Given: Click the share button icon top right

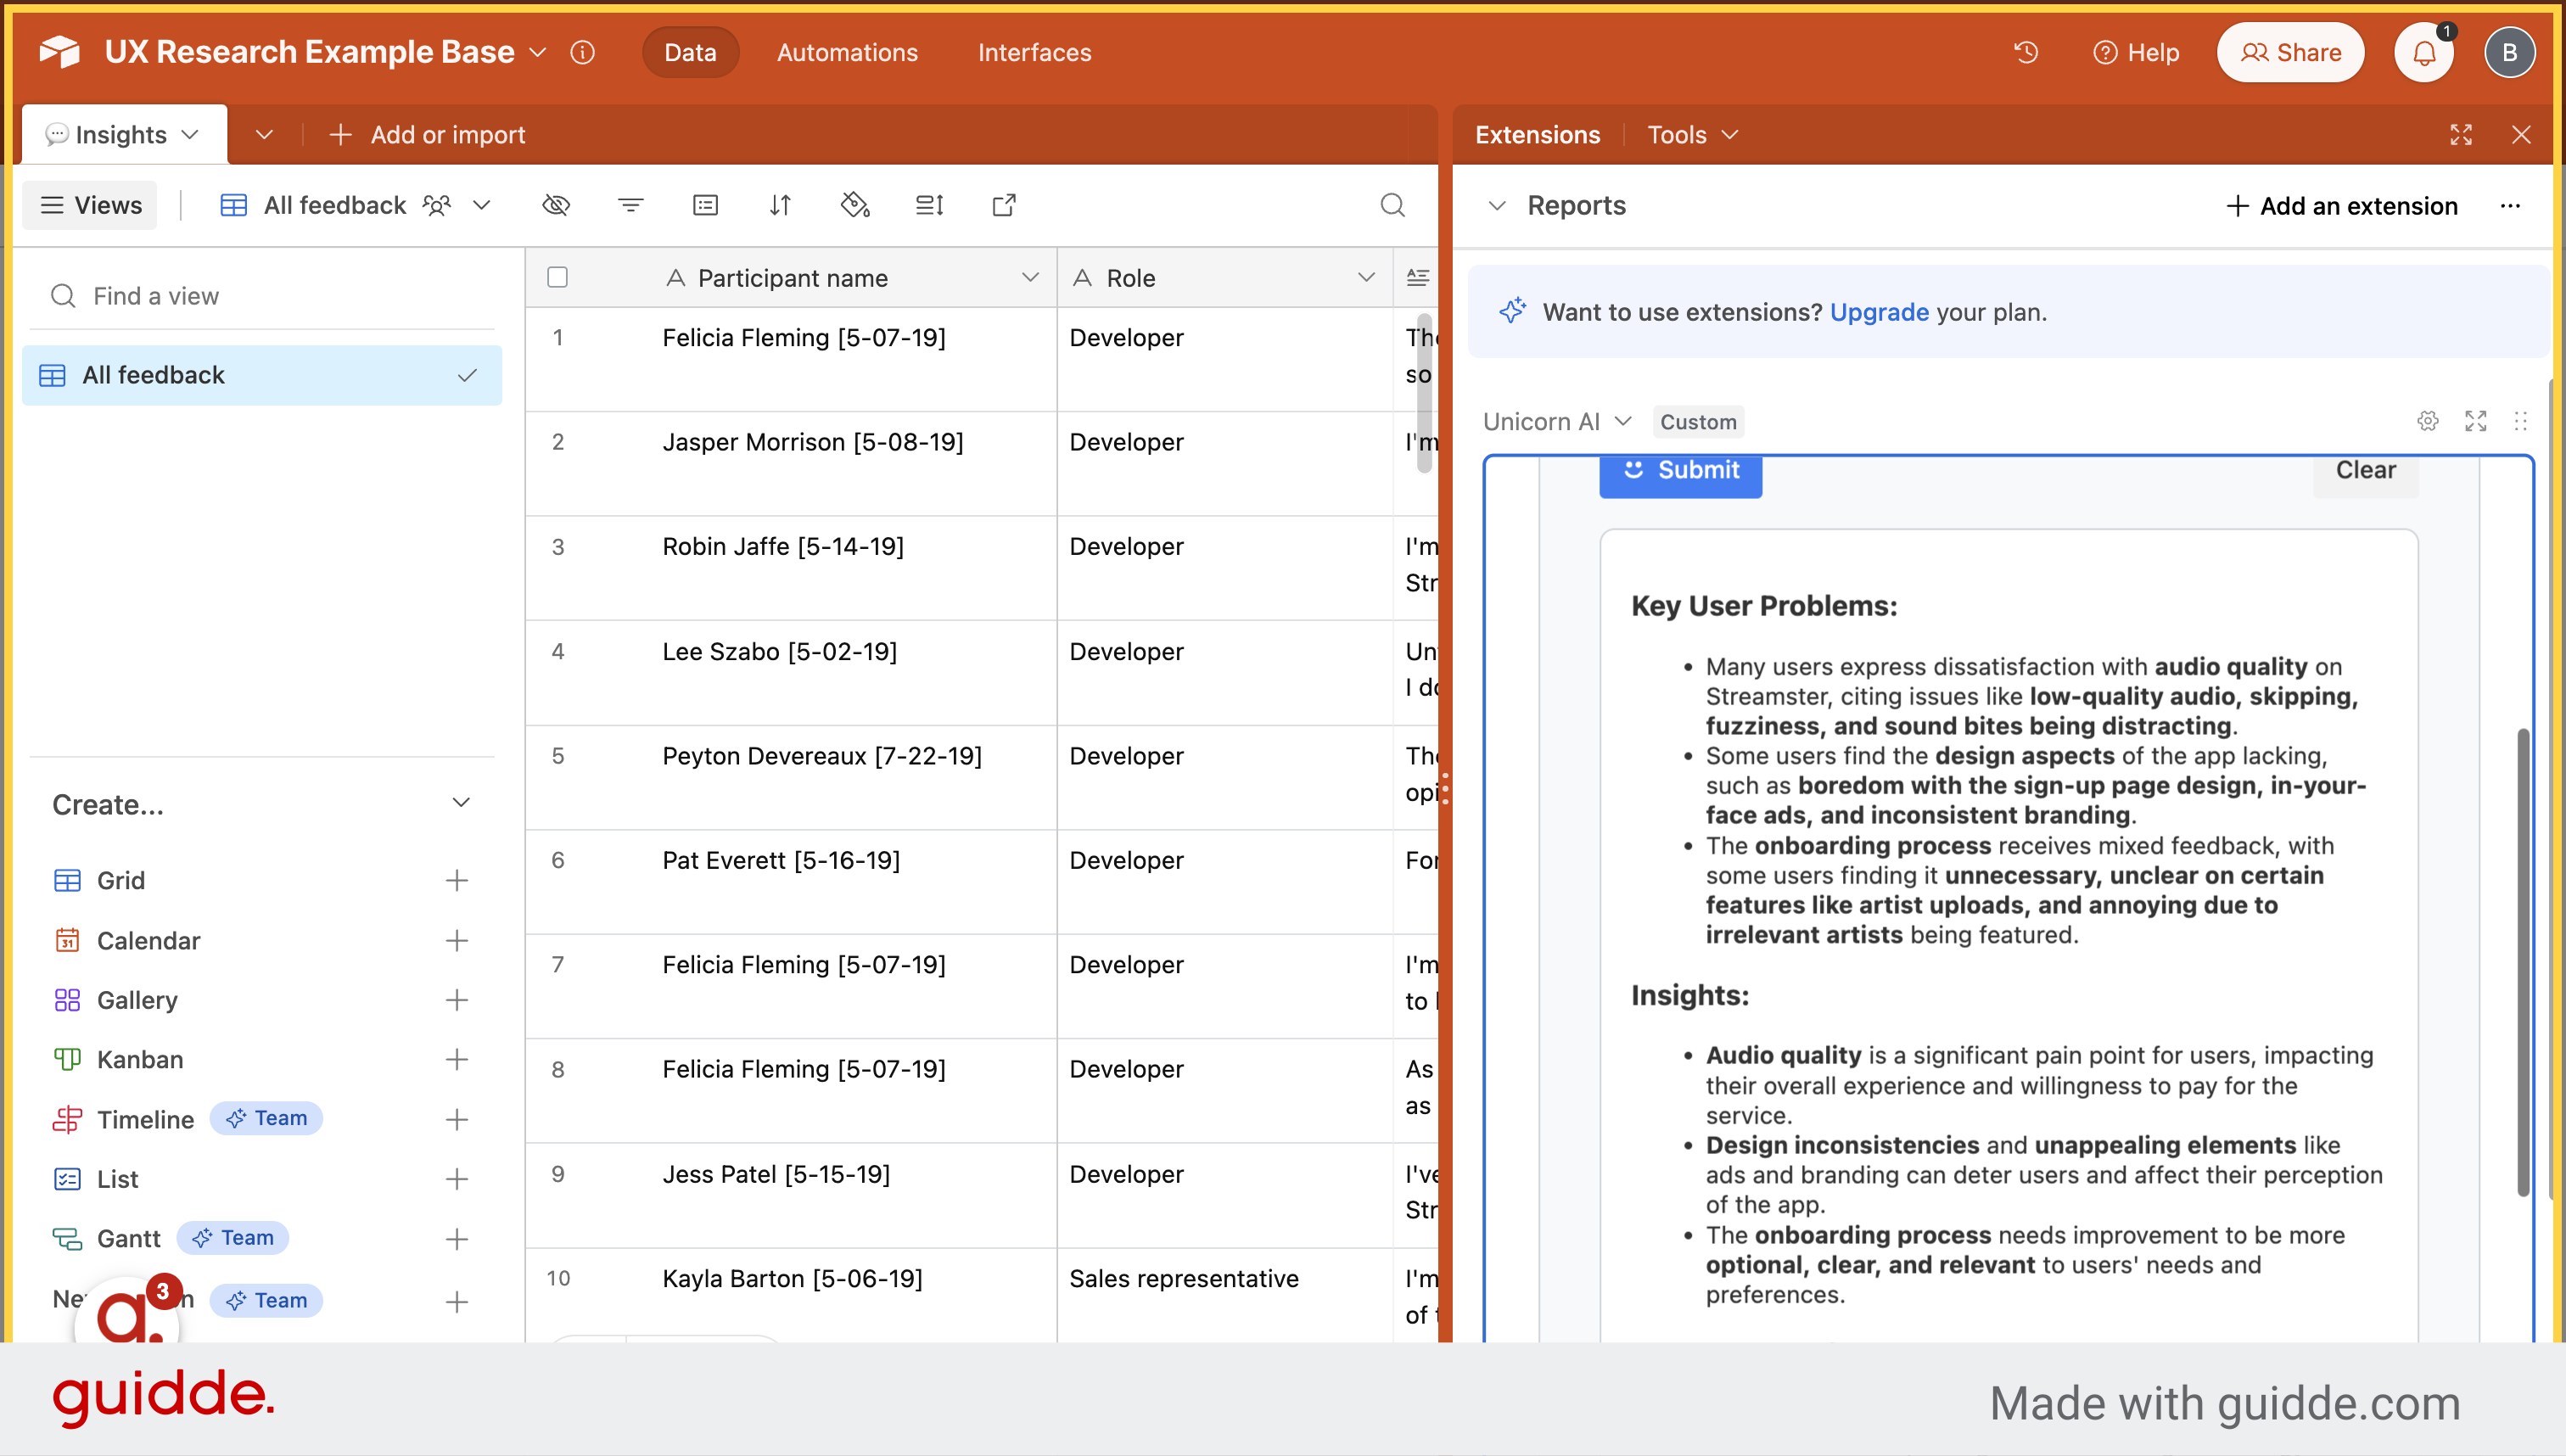Looking at the screenshot, I should [x=2293, y=51].
